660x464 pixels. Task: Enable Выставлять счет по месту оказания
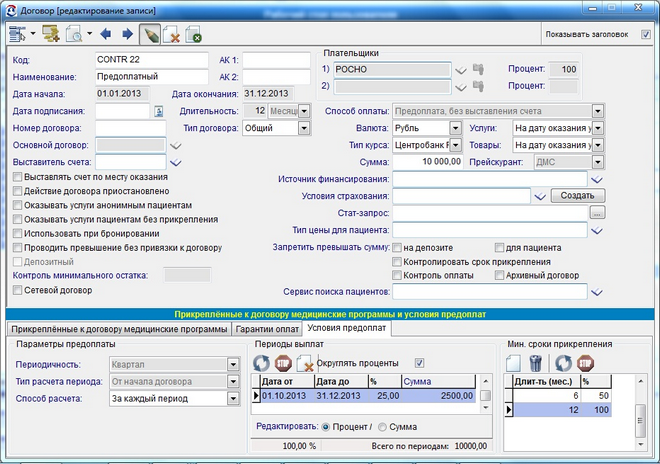pos(17,177)
